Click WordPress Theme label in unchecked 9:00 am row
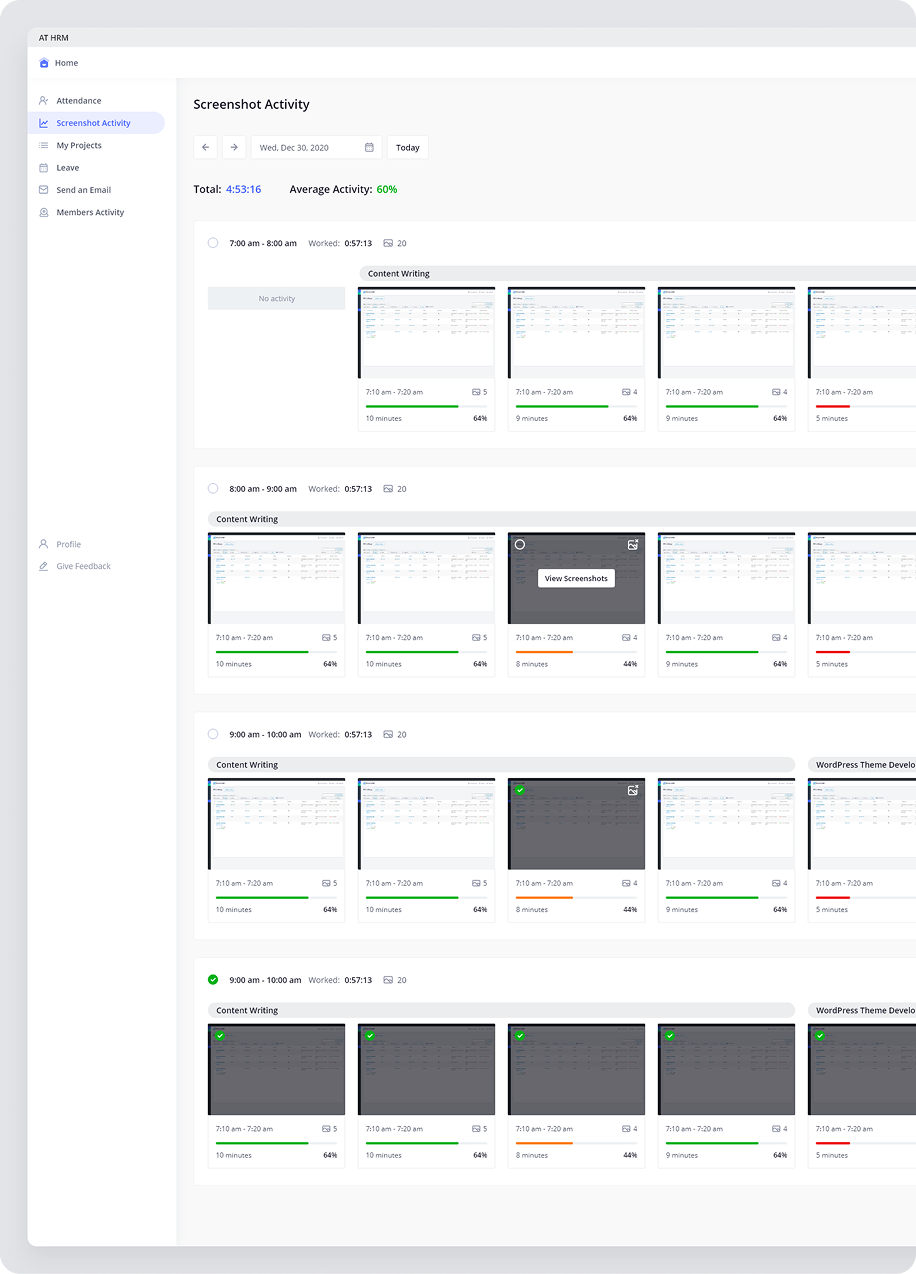 click(865, 765)
